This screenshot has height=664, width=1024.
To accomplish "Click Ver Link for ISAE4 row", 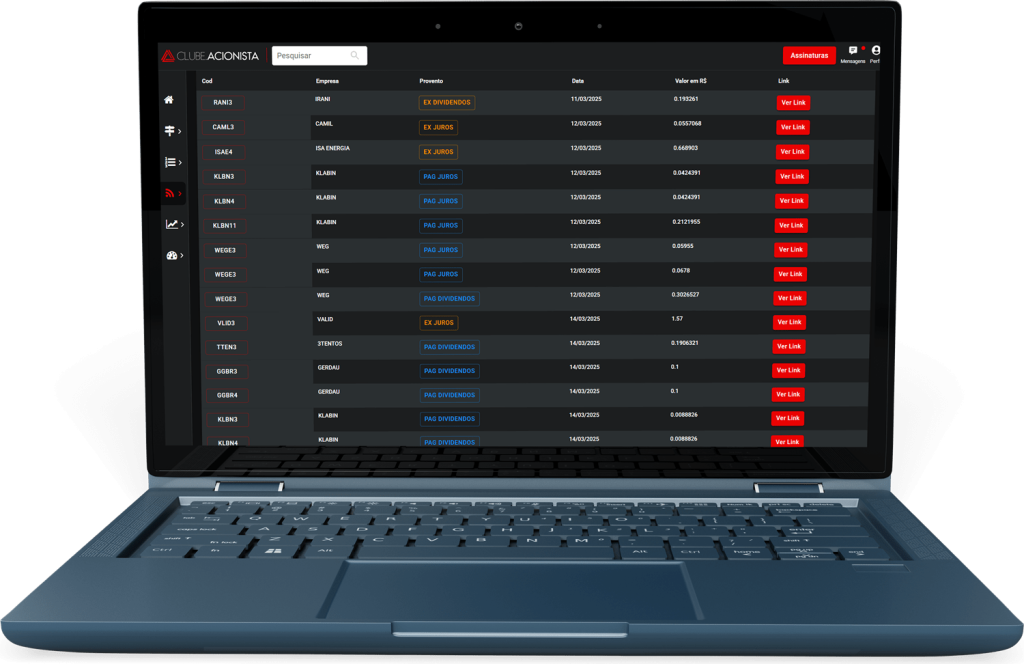I will tap(793, 151).
